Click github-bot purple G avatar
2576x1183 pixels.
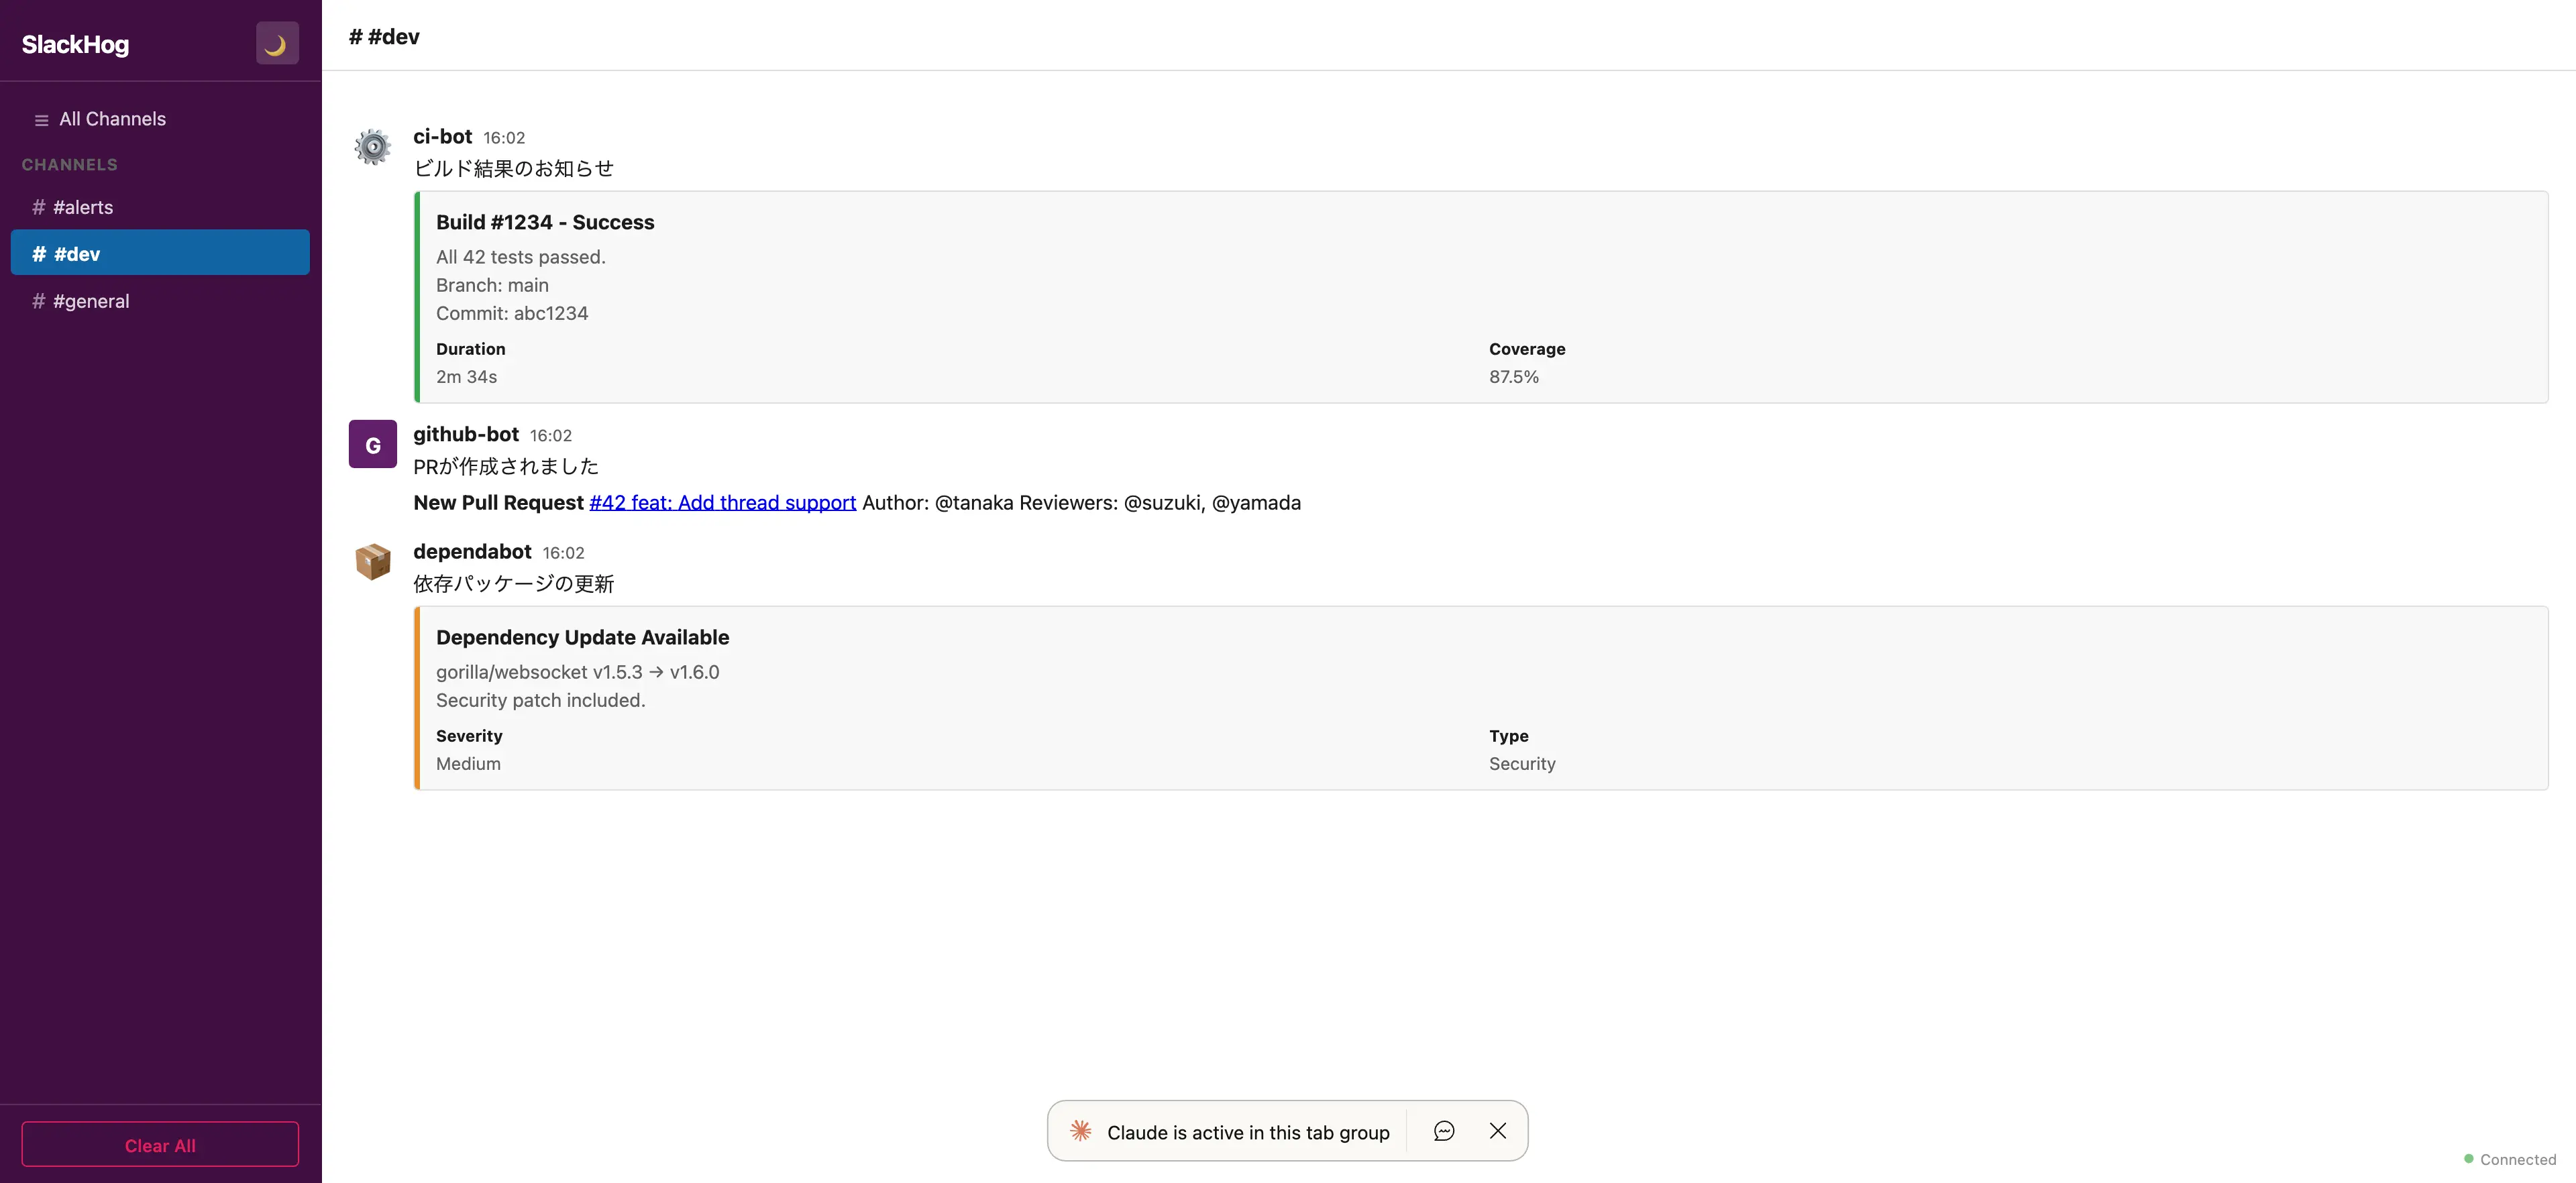(x=373, y=444)
